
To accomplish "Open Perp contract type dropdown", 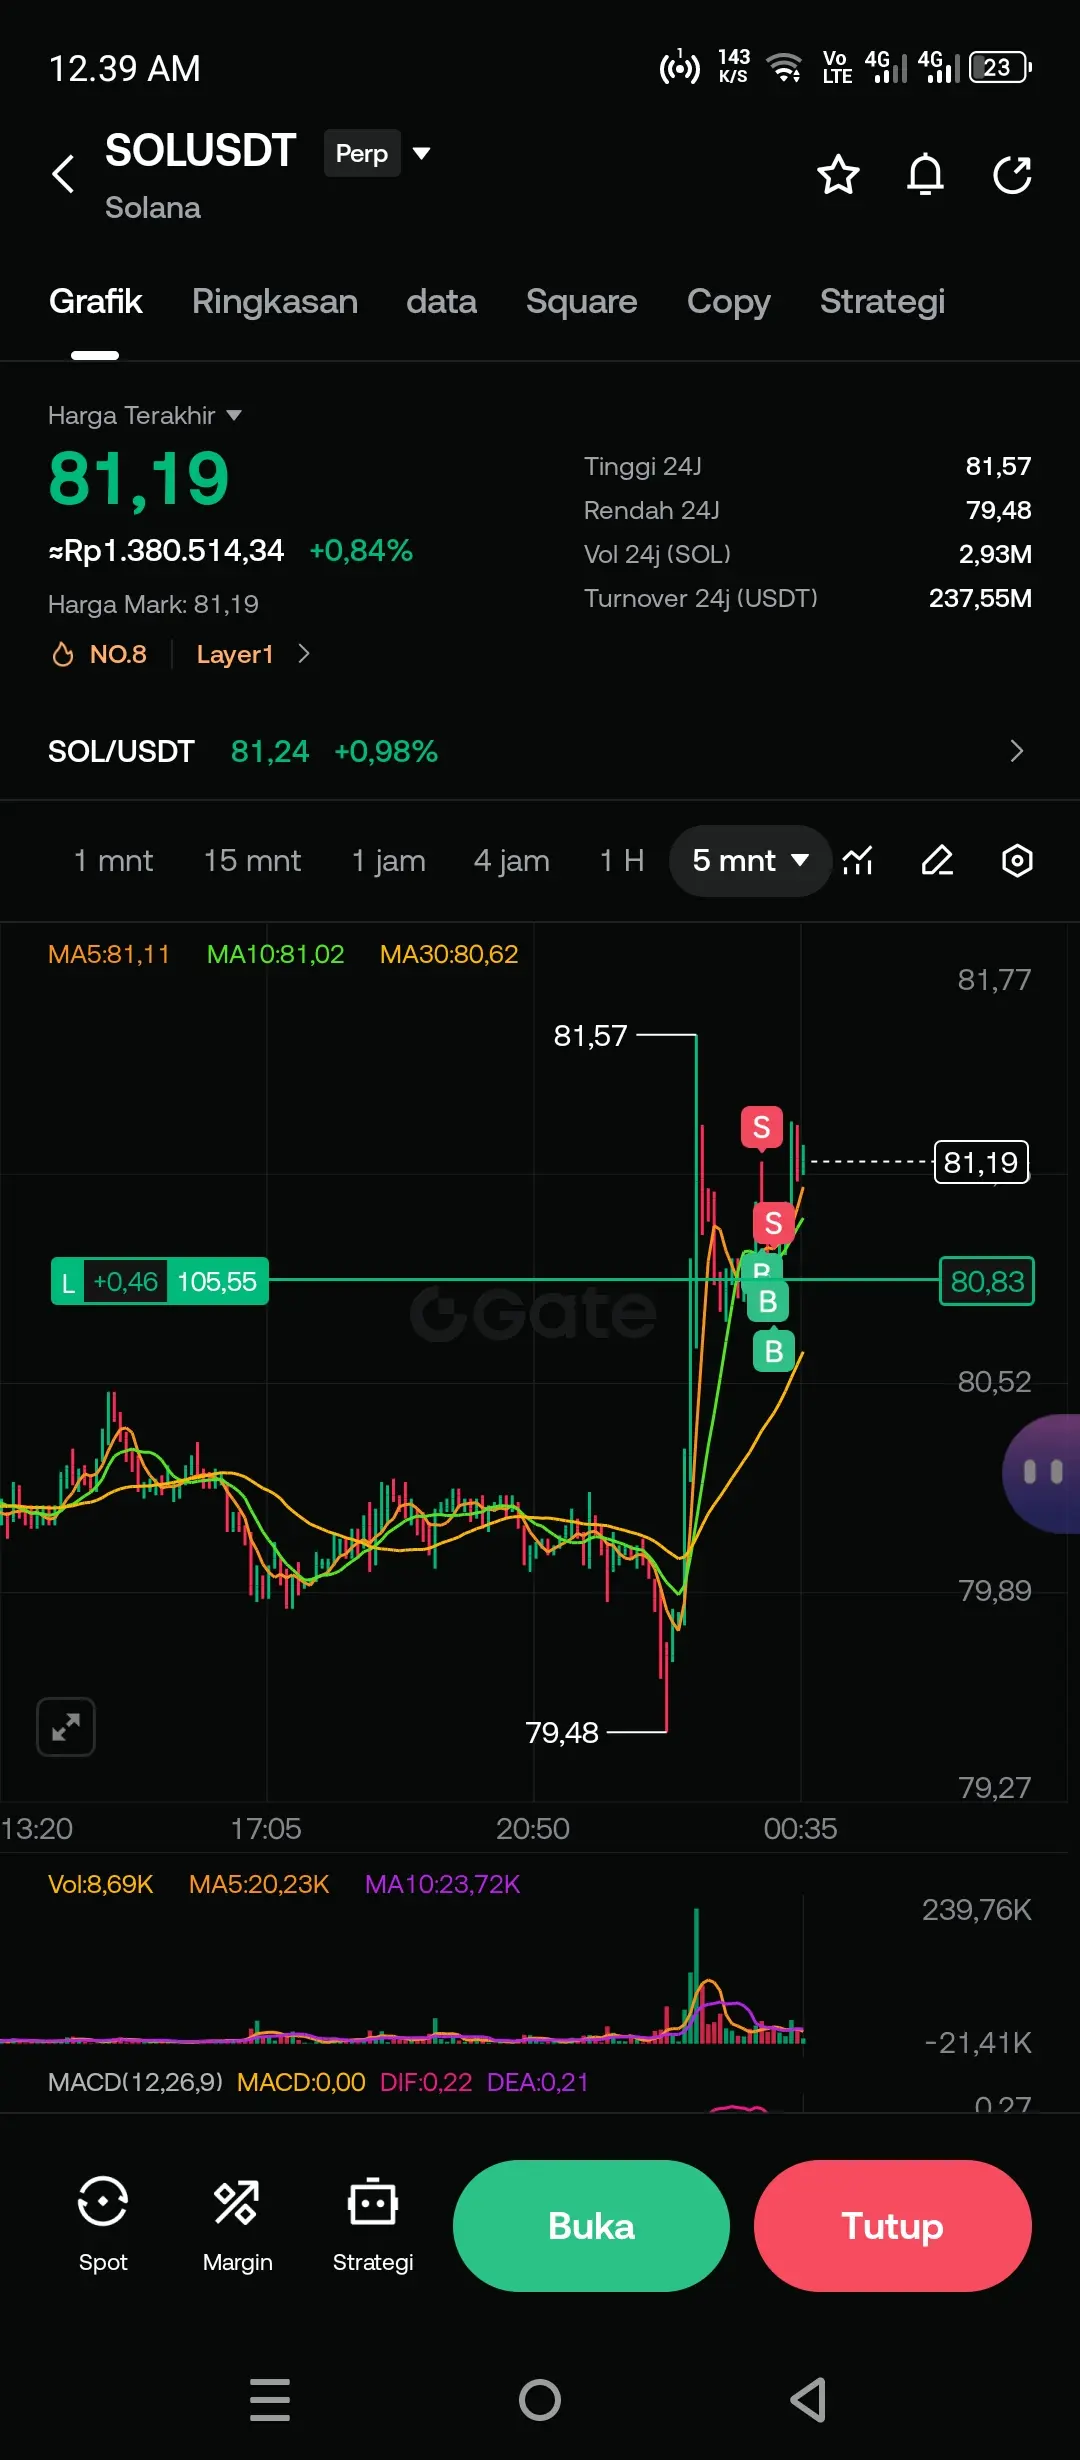I will pyautogui.click(x=378, y=153).
